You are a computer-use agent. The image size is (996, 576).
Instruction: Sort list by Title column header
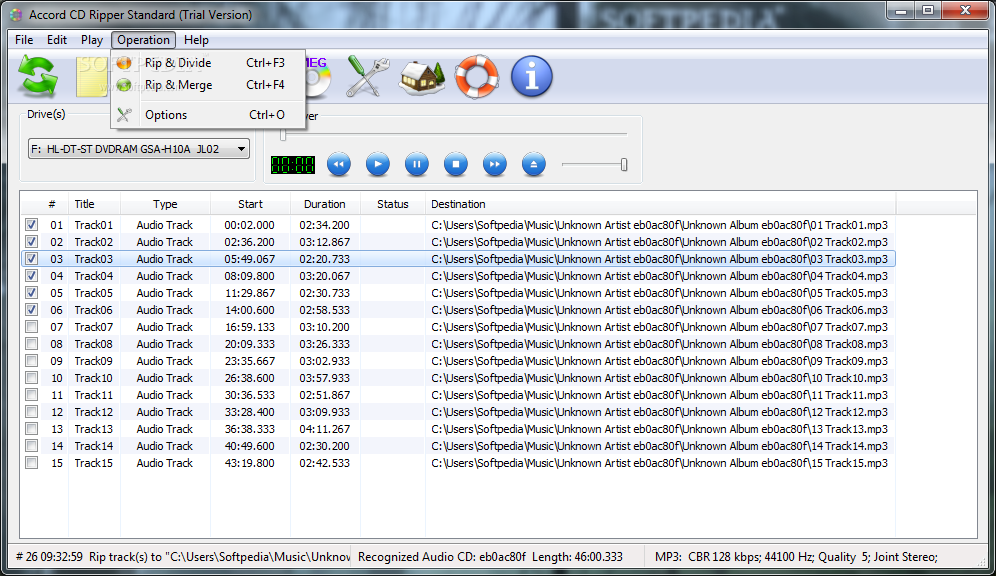point(94,204)
